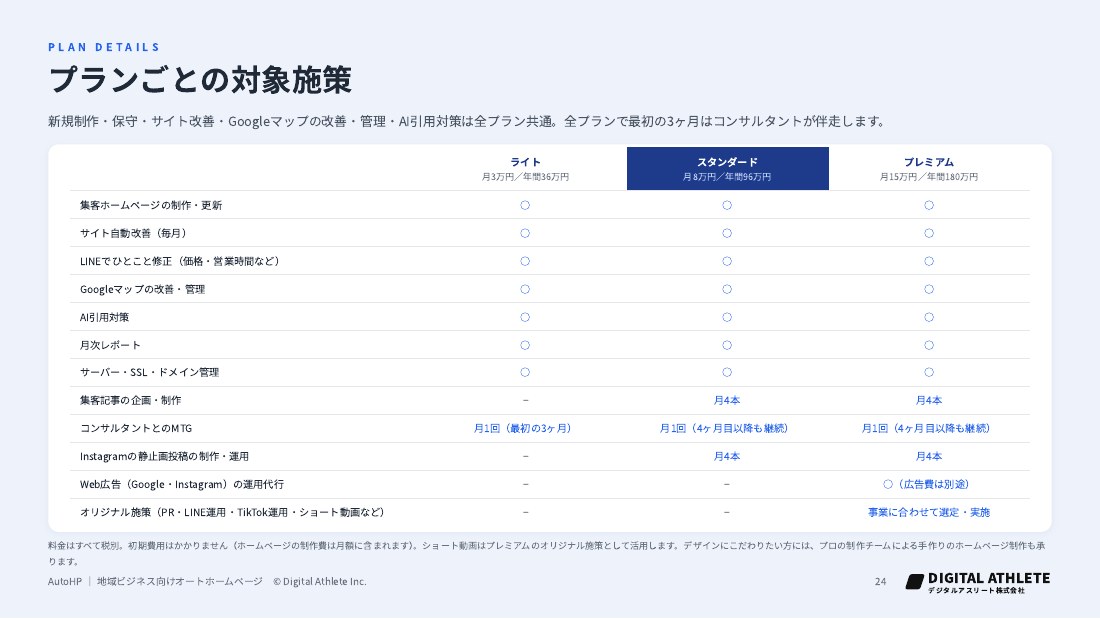The image size is (1100, 619).
Task: Click the オリジナル施策 row label
Action: 234,512
